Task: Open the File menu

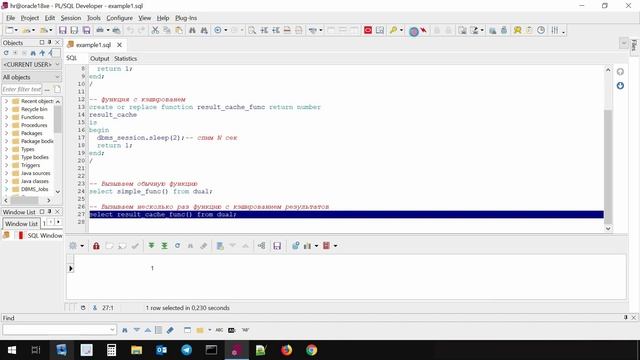Action: (10, 18)
